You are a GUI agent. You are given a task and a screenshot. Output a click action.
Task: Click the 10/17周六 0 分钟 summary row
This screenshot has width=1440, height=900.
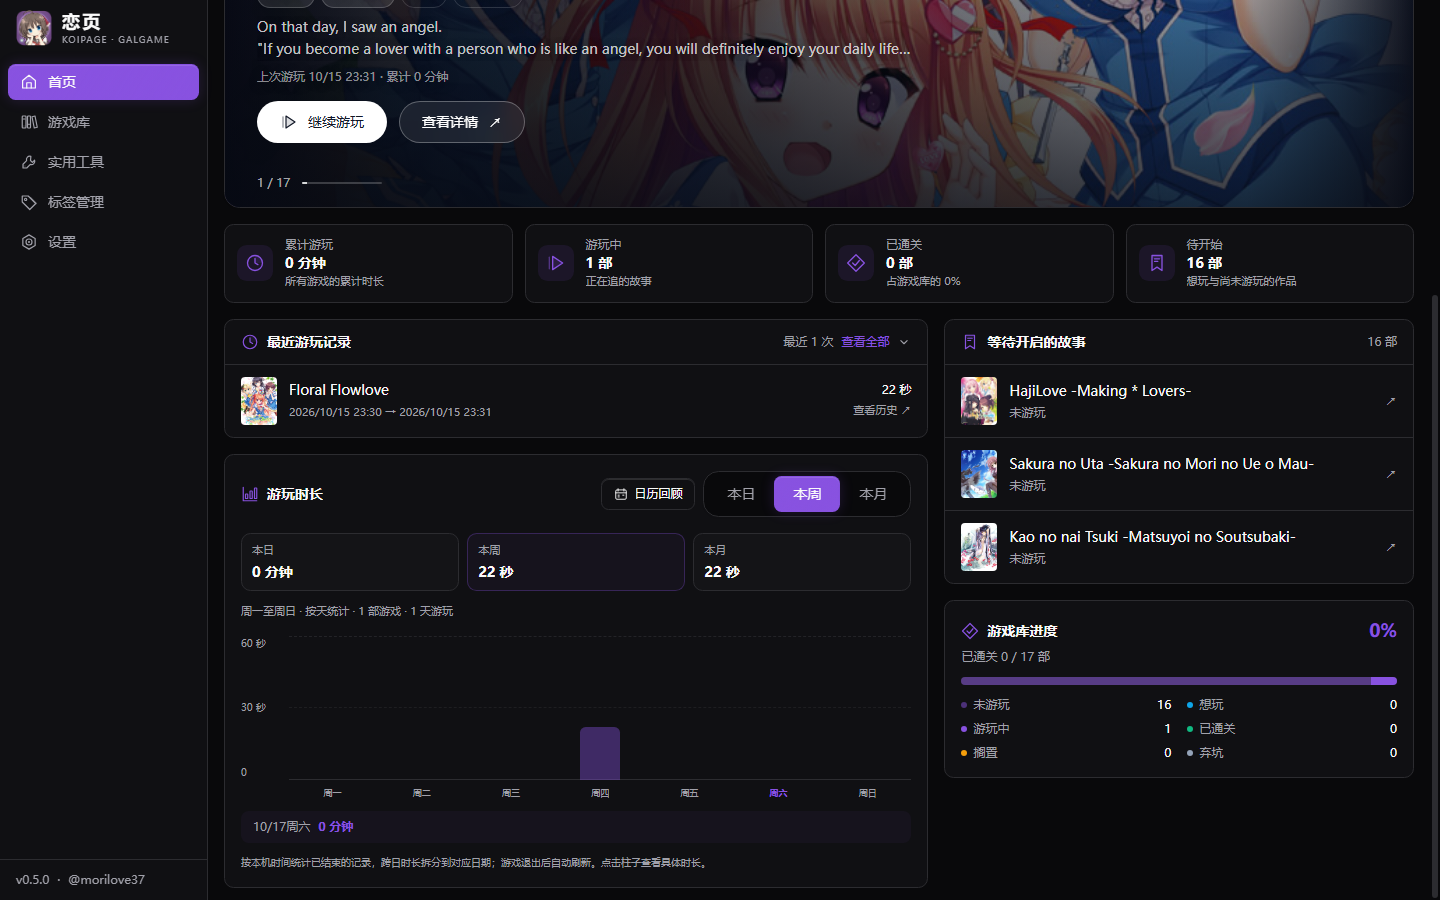click(x=576, y=827)
